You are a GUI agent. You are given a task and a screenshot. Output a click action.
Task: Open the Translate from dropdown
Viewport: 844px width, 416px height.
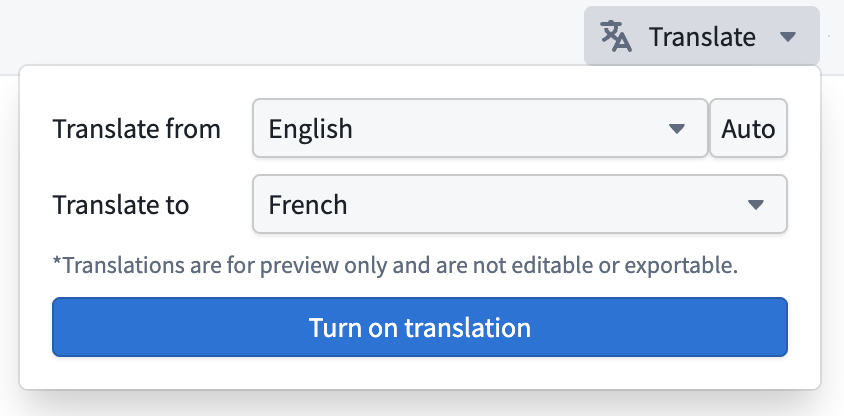tap(480, 128)
